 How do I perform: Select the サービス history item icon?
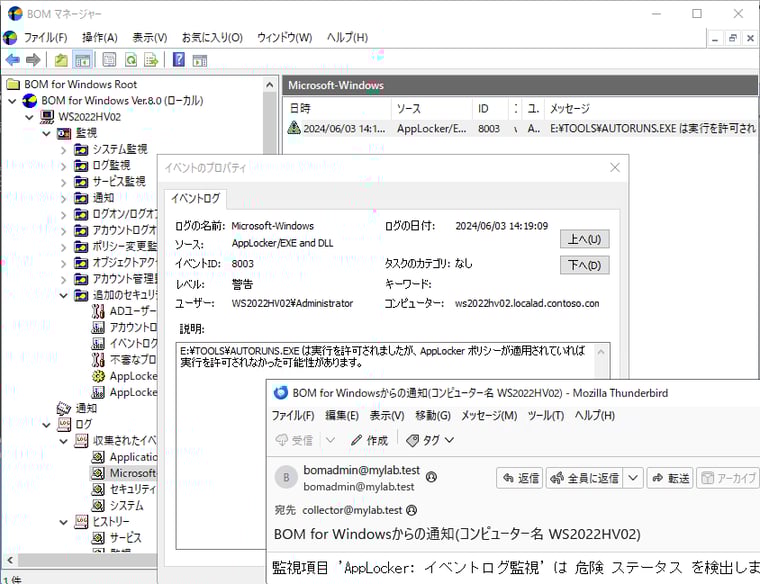98,538
